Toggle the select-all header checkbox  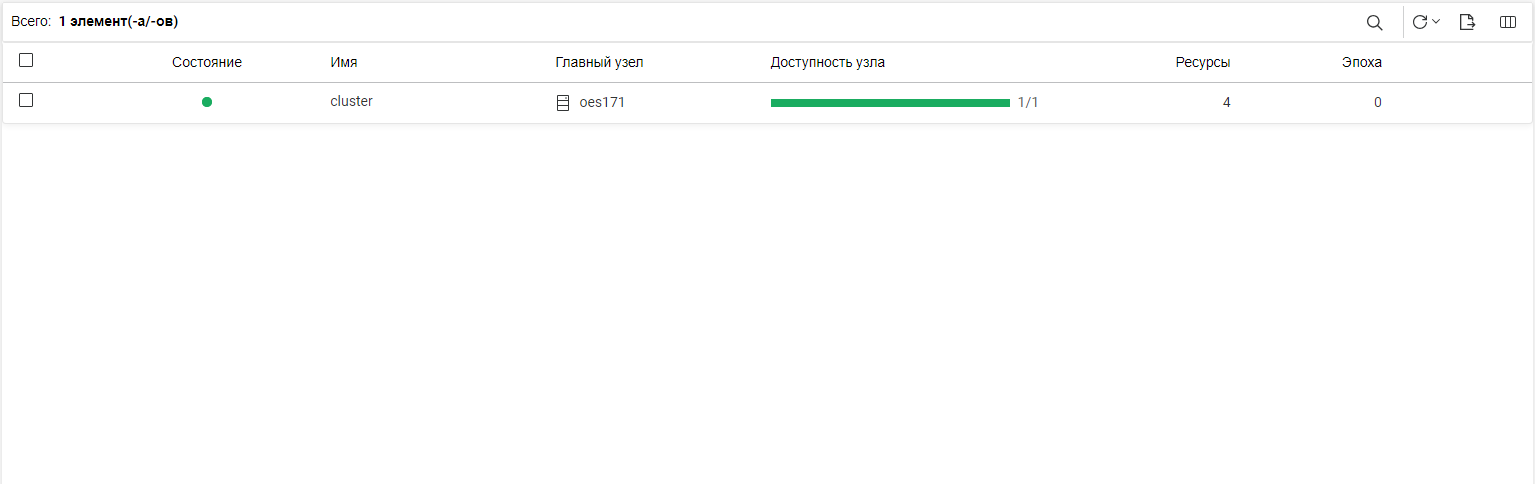tap(26, 60)
